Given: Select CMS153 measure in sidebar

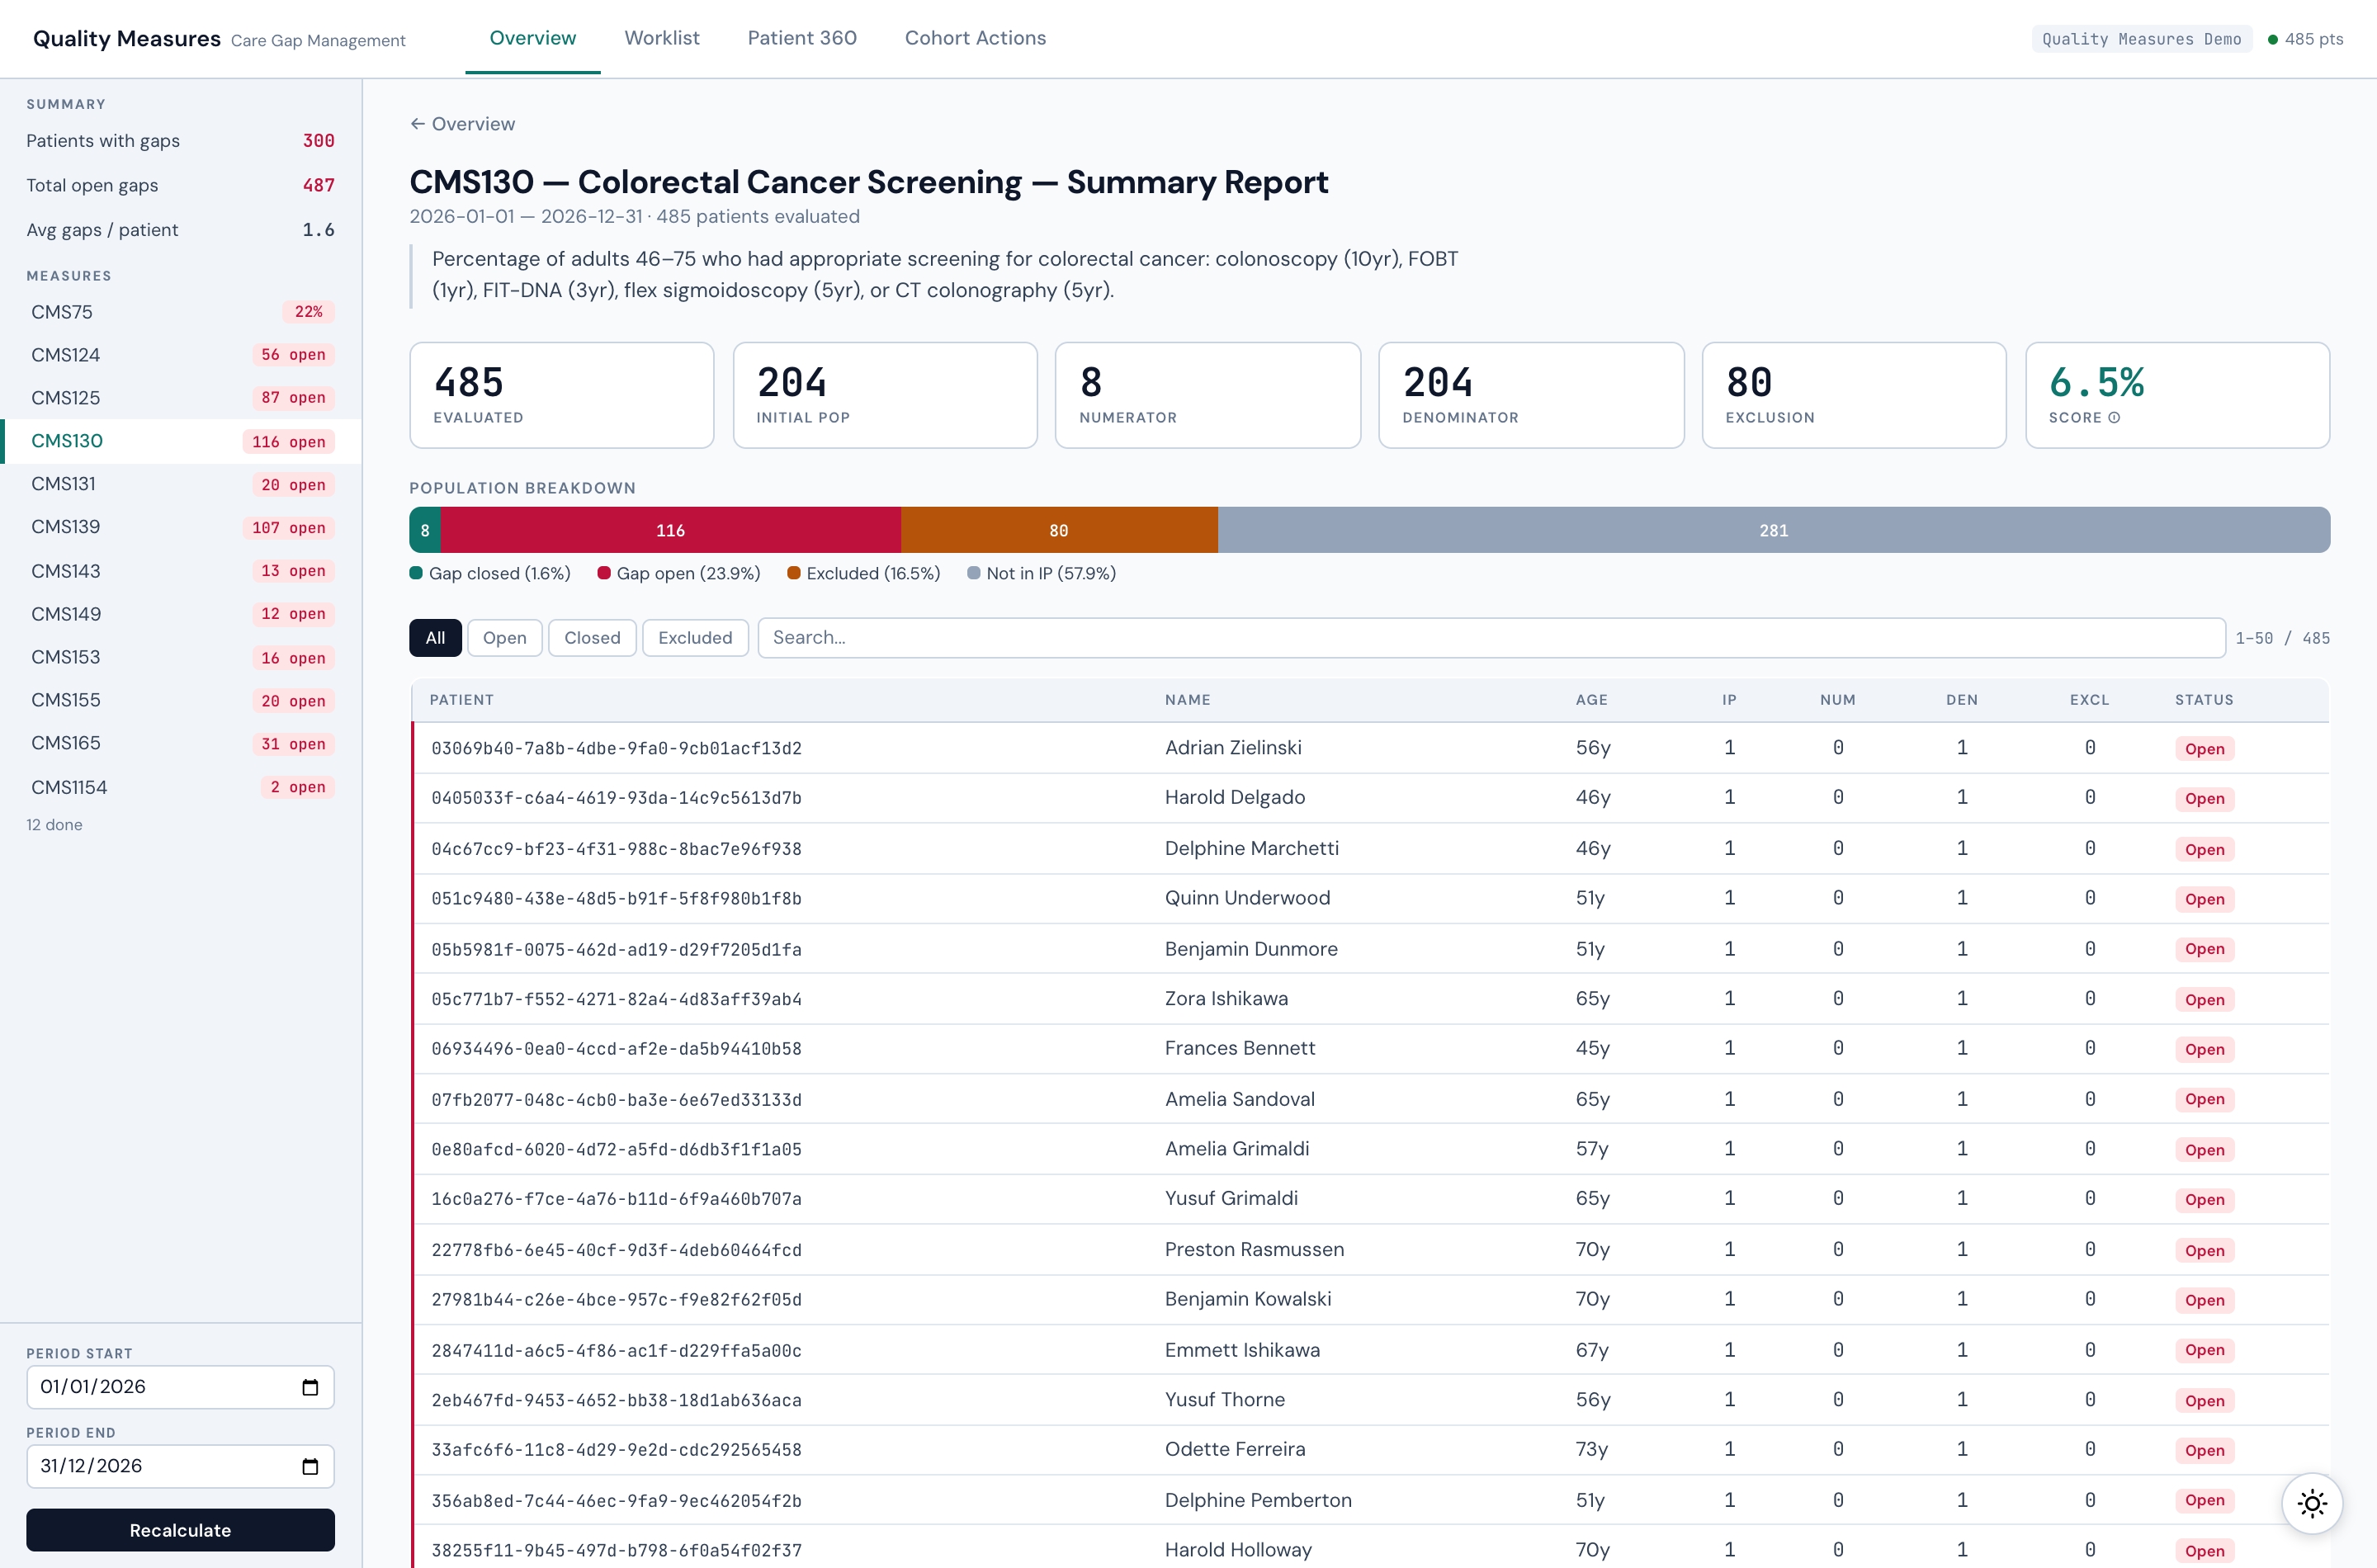Looking at the screenshot, I should (181, 657).
